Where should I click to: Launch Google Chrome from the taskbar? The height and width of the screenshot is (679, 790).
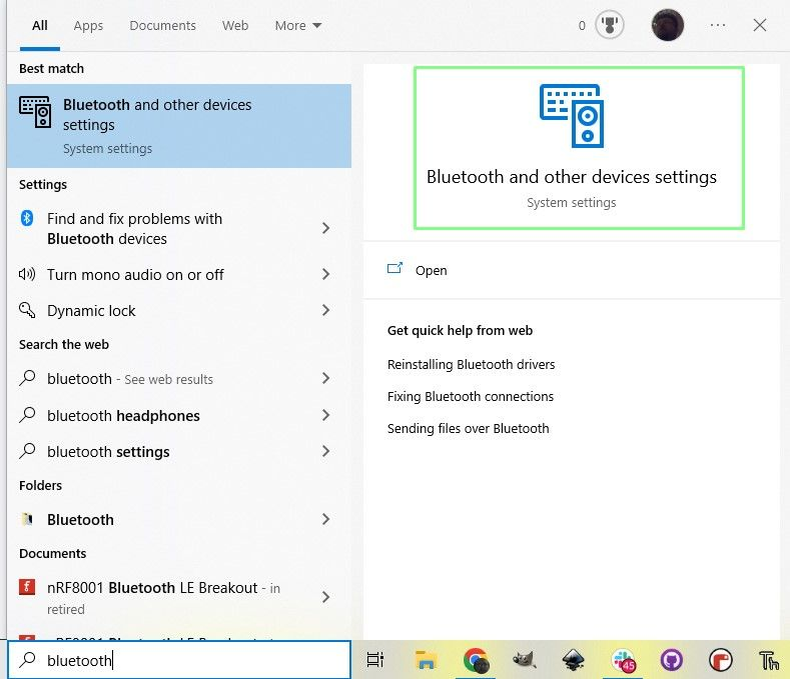[x=476, y=660]
